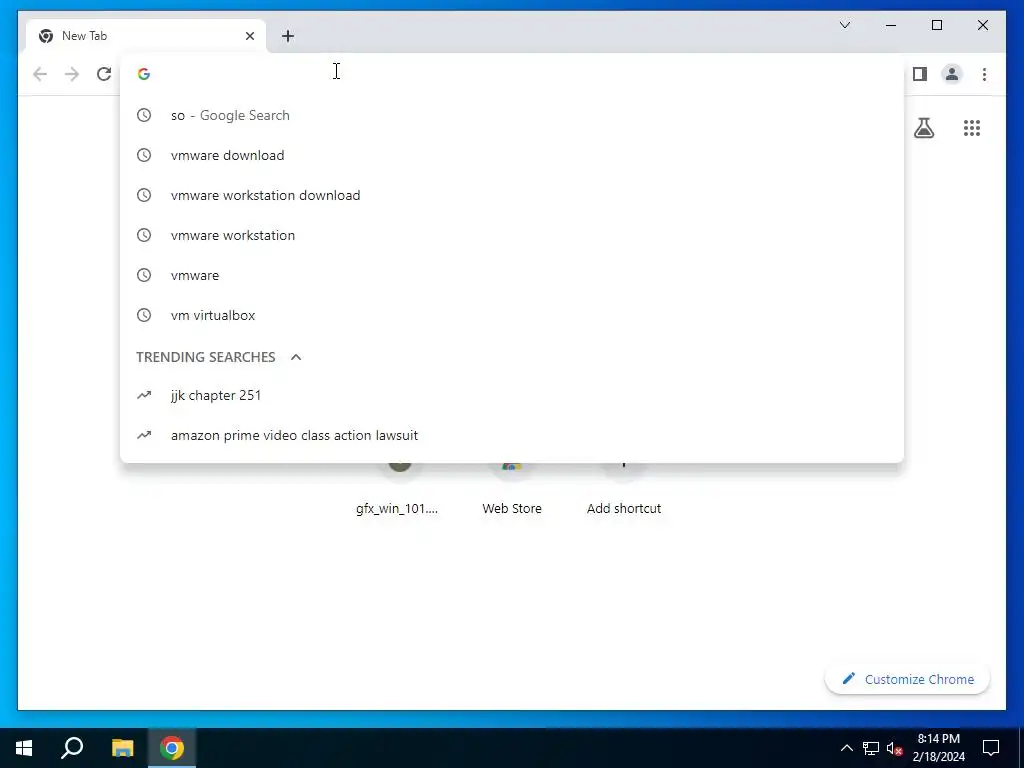The image size is (1024, 768).
Task: Open the Google apps grid
Action: 972,128
